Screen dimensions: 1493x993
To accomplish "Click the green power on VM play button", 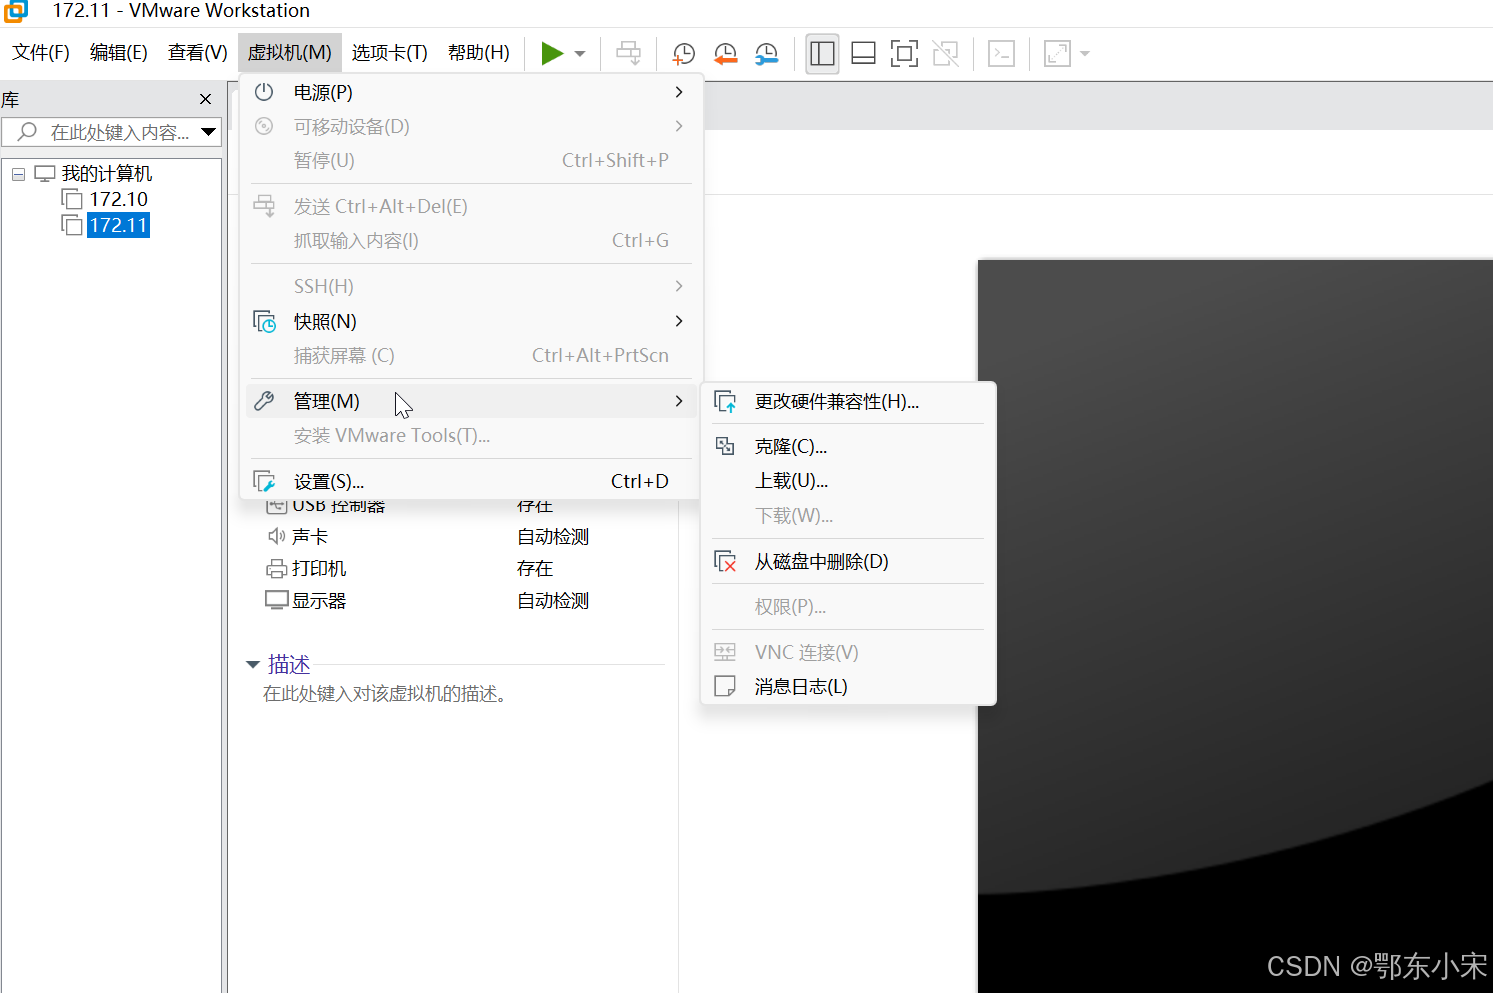I will pyautogui.click(x=552, y=53).
